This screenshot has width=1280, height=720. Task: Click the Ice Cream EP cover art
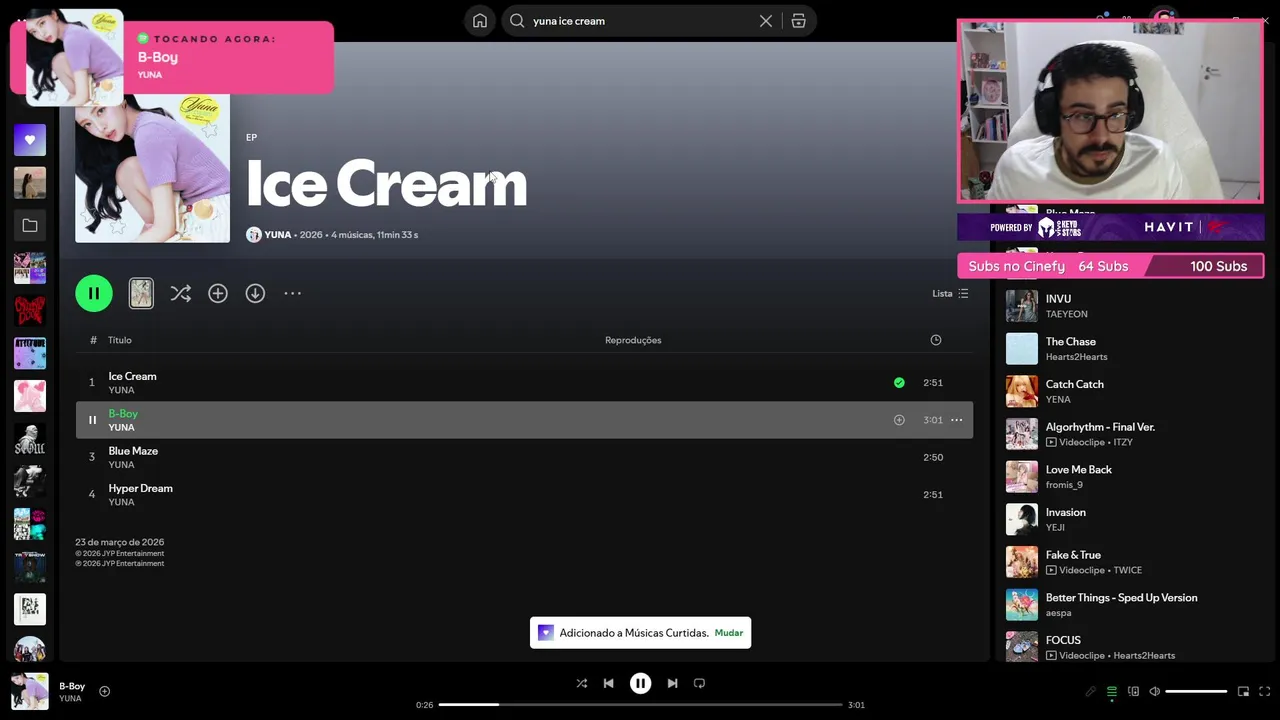pyautogui.click(x=152, y=168)
